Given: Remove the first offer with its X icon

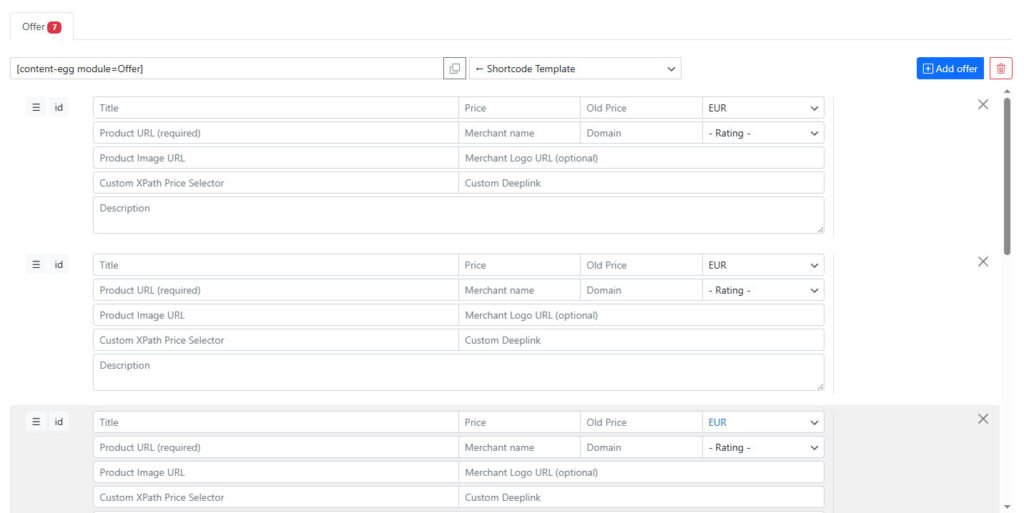Looking at the screenshot, I should pos(982,105).
